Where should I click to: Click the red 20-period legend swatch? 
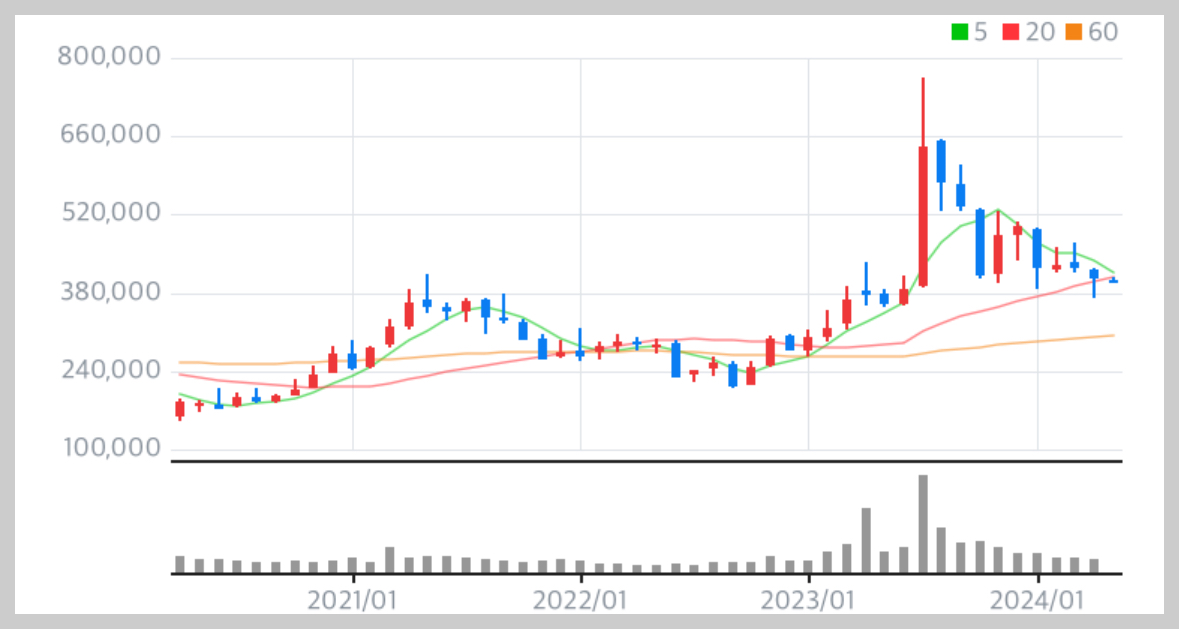click(x=1011, y=32)
